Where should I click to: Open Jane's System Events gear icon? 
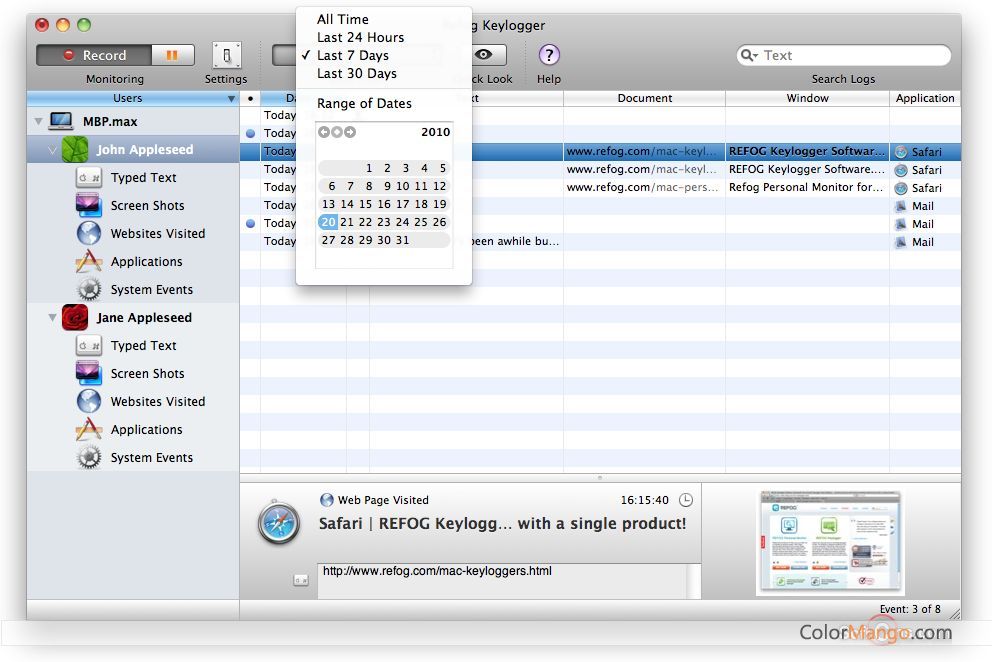(x=89, y=457)
